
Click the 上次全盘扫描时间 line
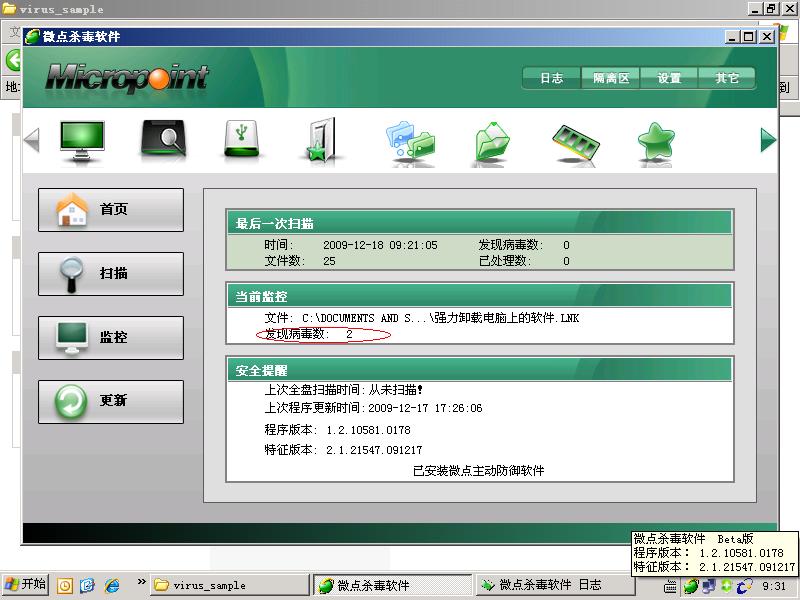[343, 390]
